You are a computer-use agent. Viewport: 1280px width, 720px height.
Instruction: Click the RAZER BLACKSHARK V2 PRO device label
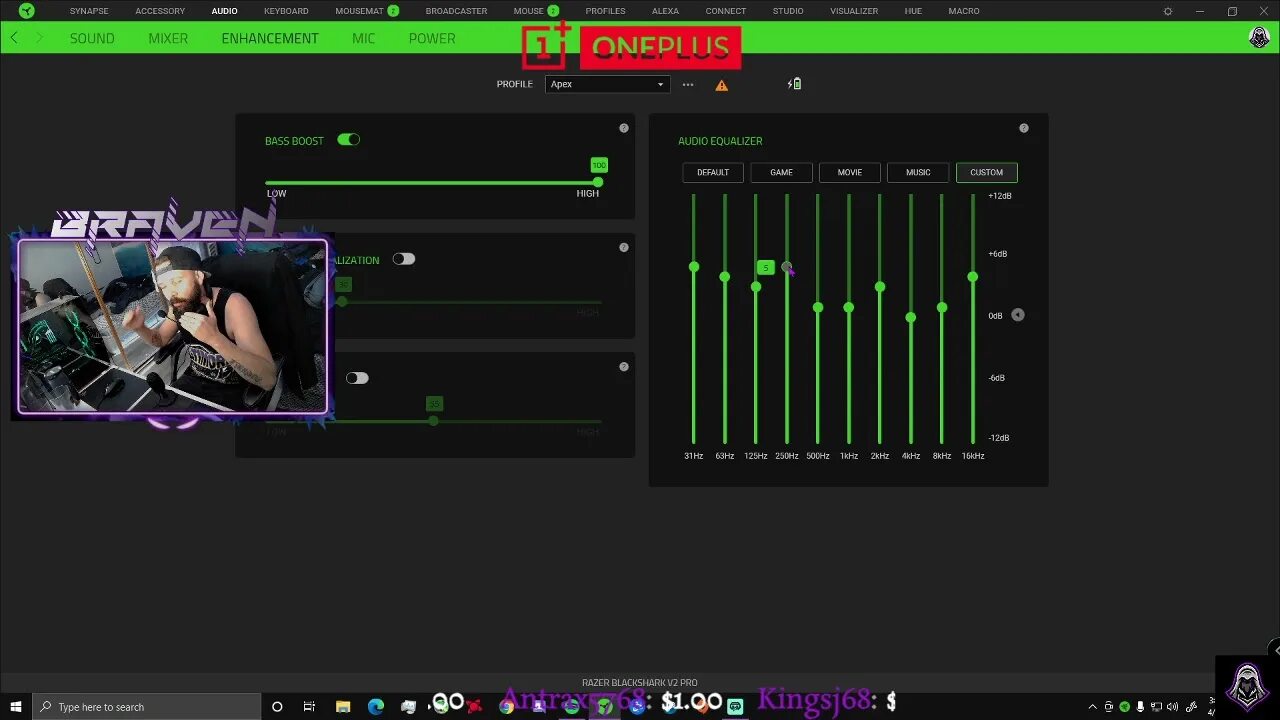click(640, 683)
